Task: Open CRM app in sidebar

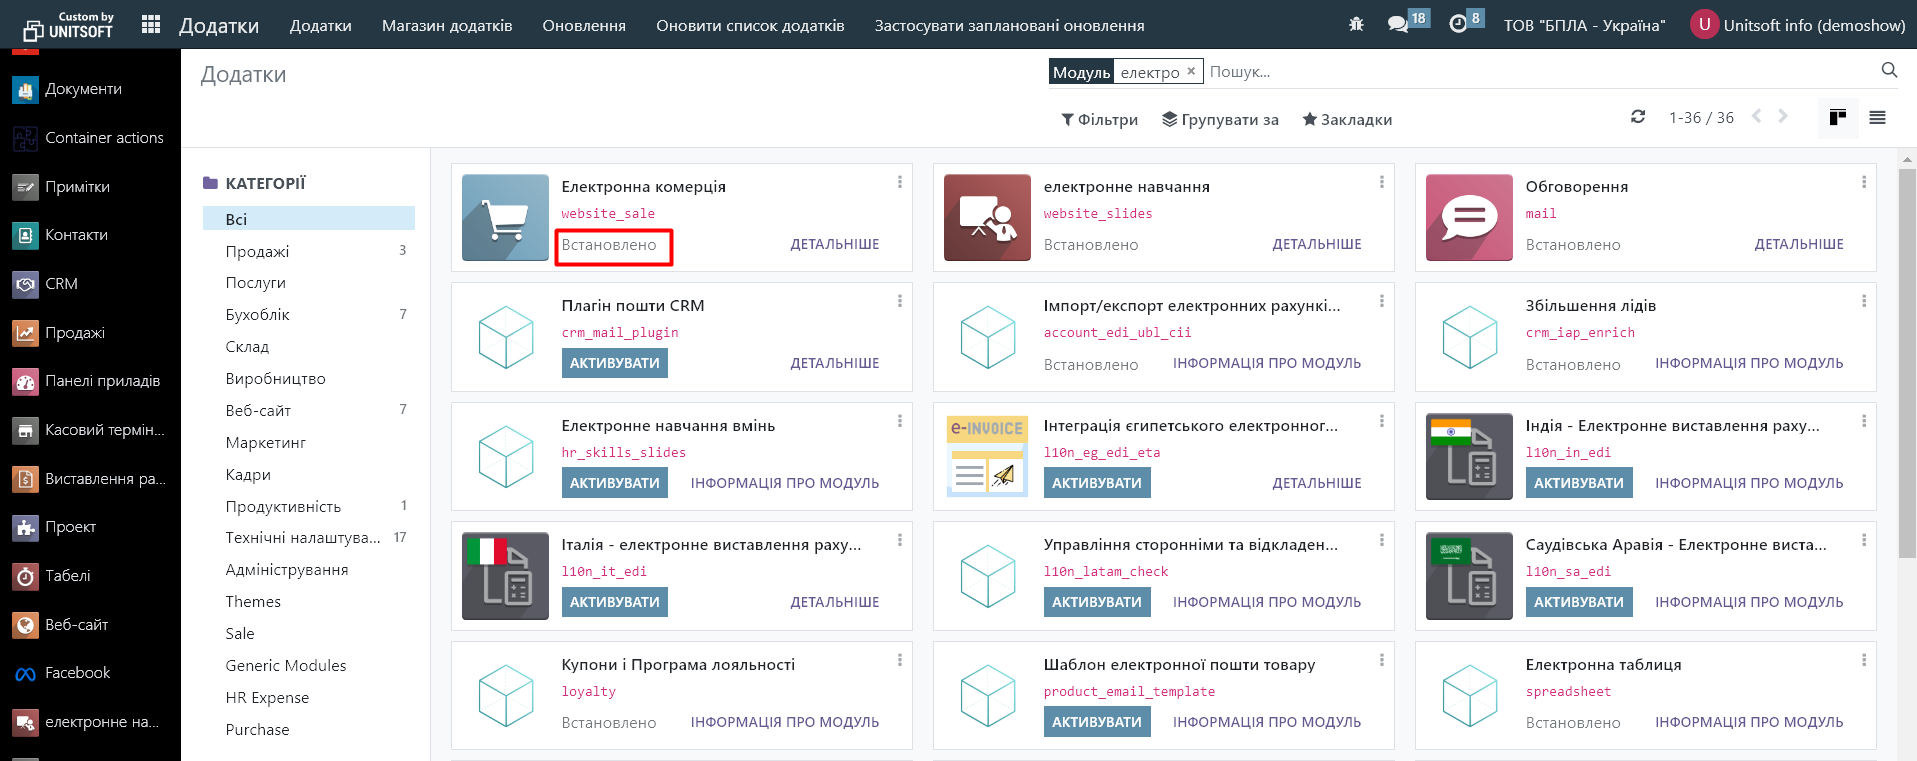Action: tap(61, 284)
